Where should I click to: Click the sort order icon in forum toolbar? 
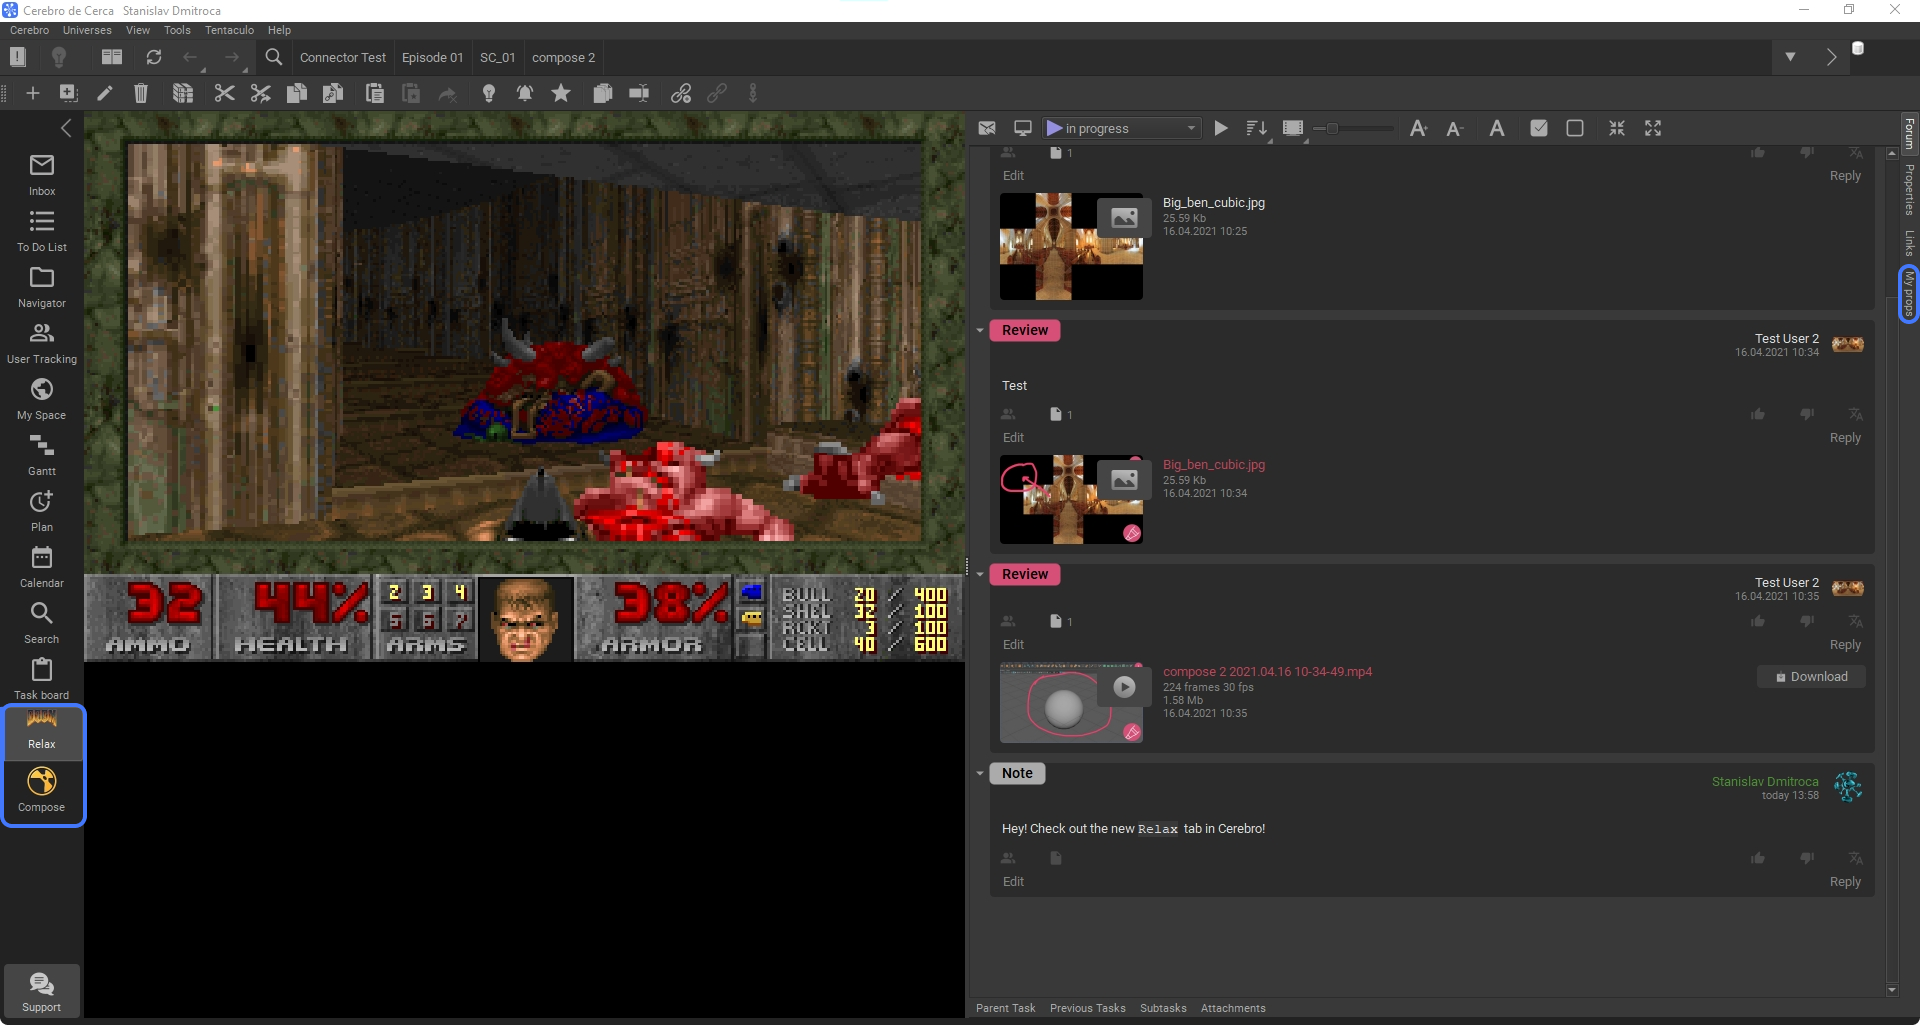1257,128
